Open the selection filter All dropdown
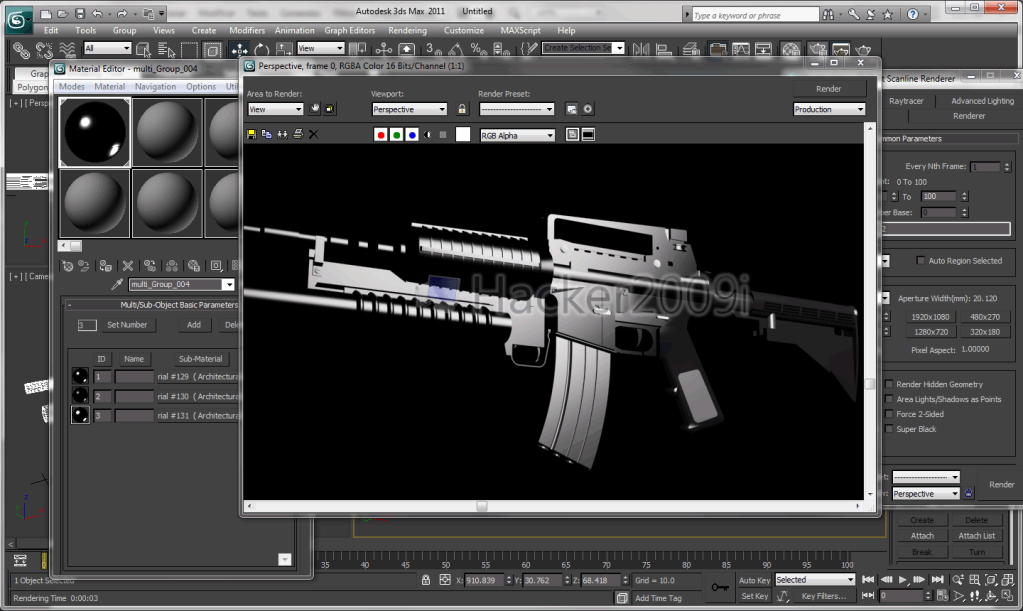 pos(108,48)
